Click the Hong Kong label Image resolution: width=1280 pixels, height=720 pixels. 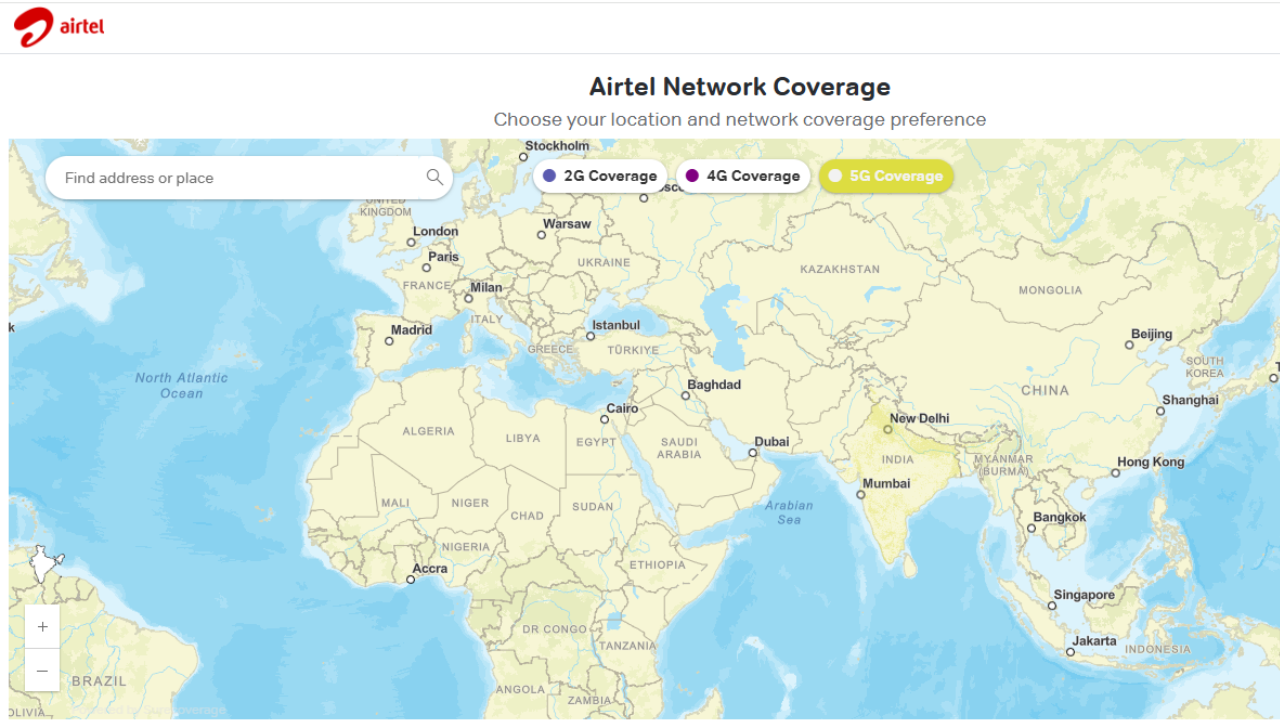[x=1151, y=462]
